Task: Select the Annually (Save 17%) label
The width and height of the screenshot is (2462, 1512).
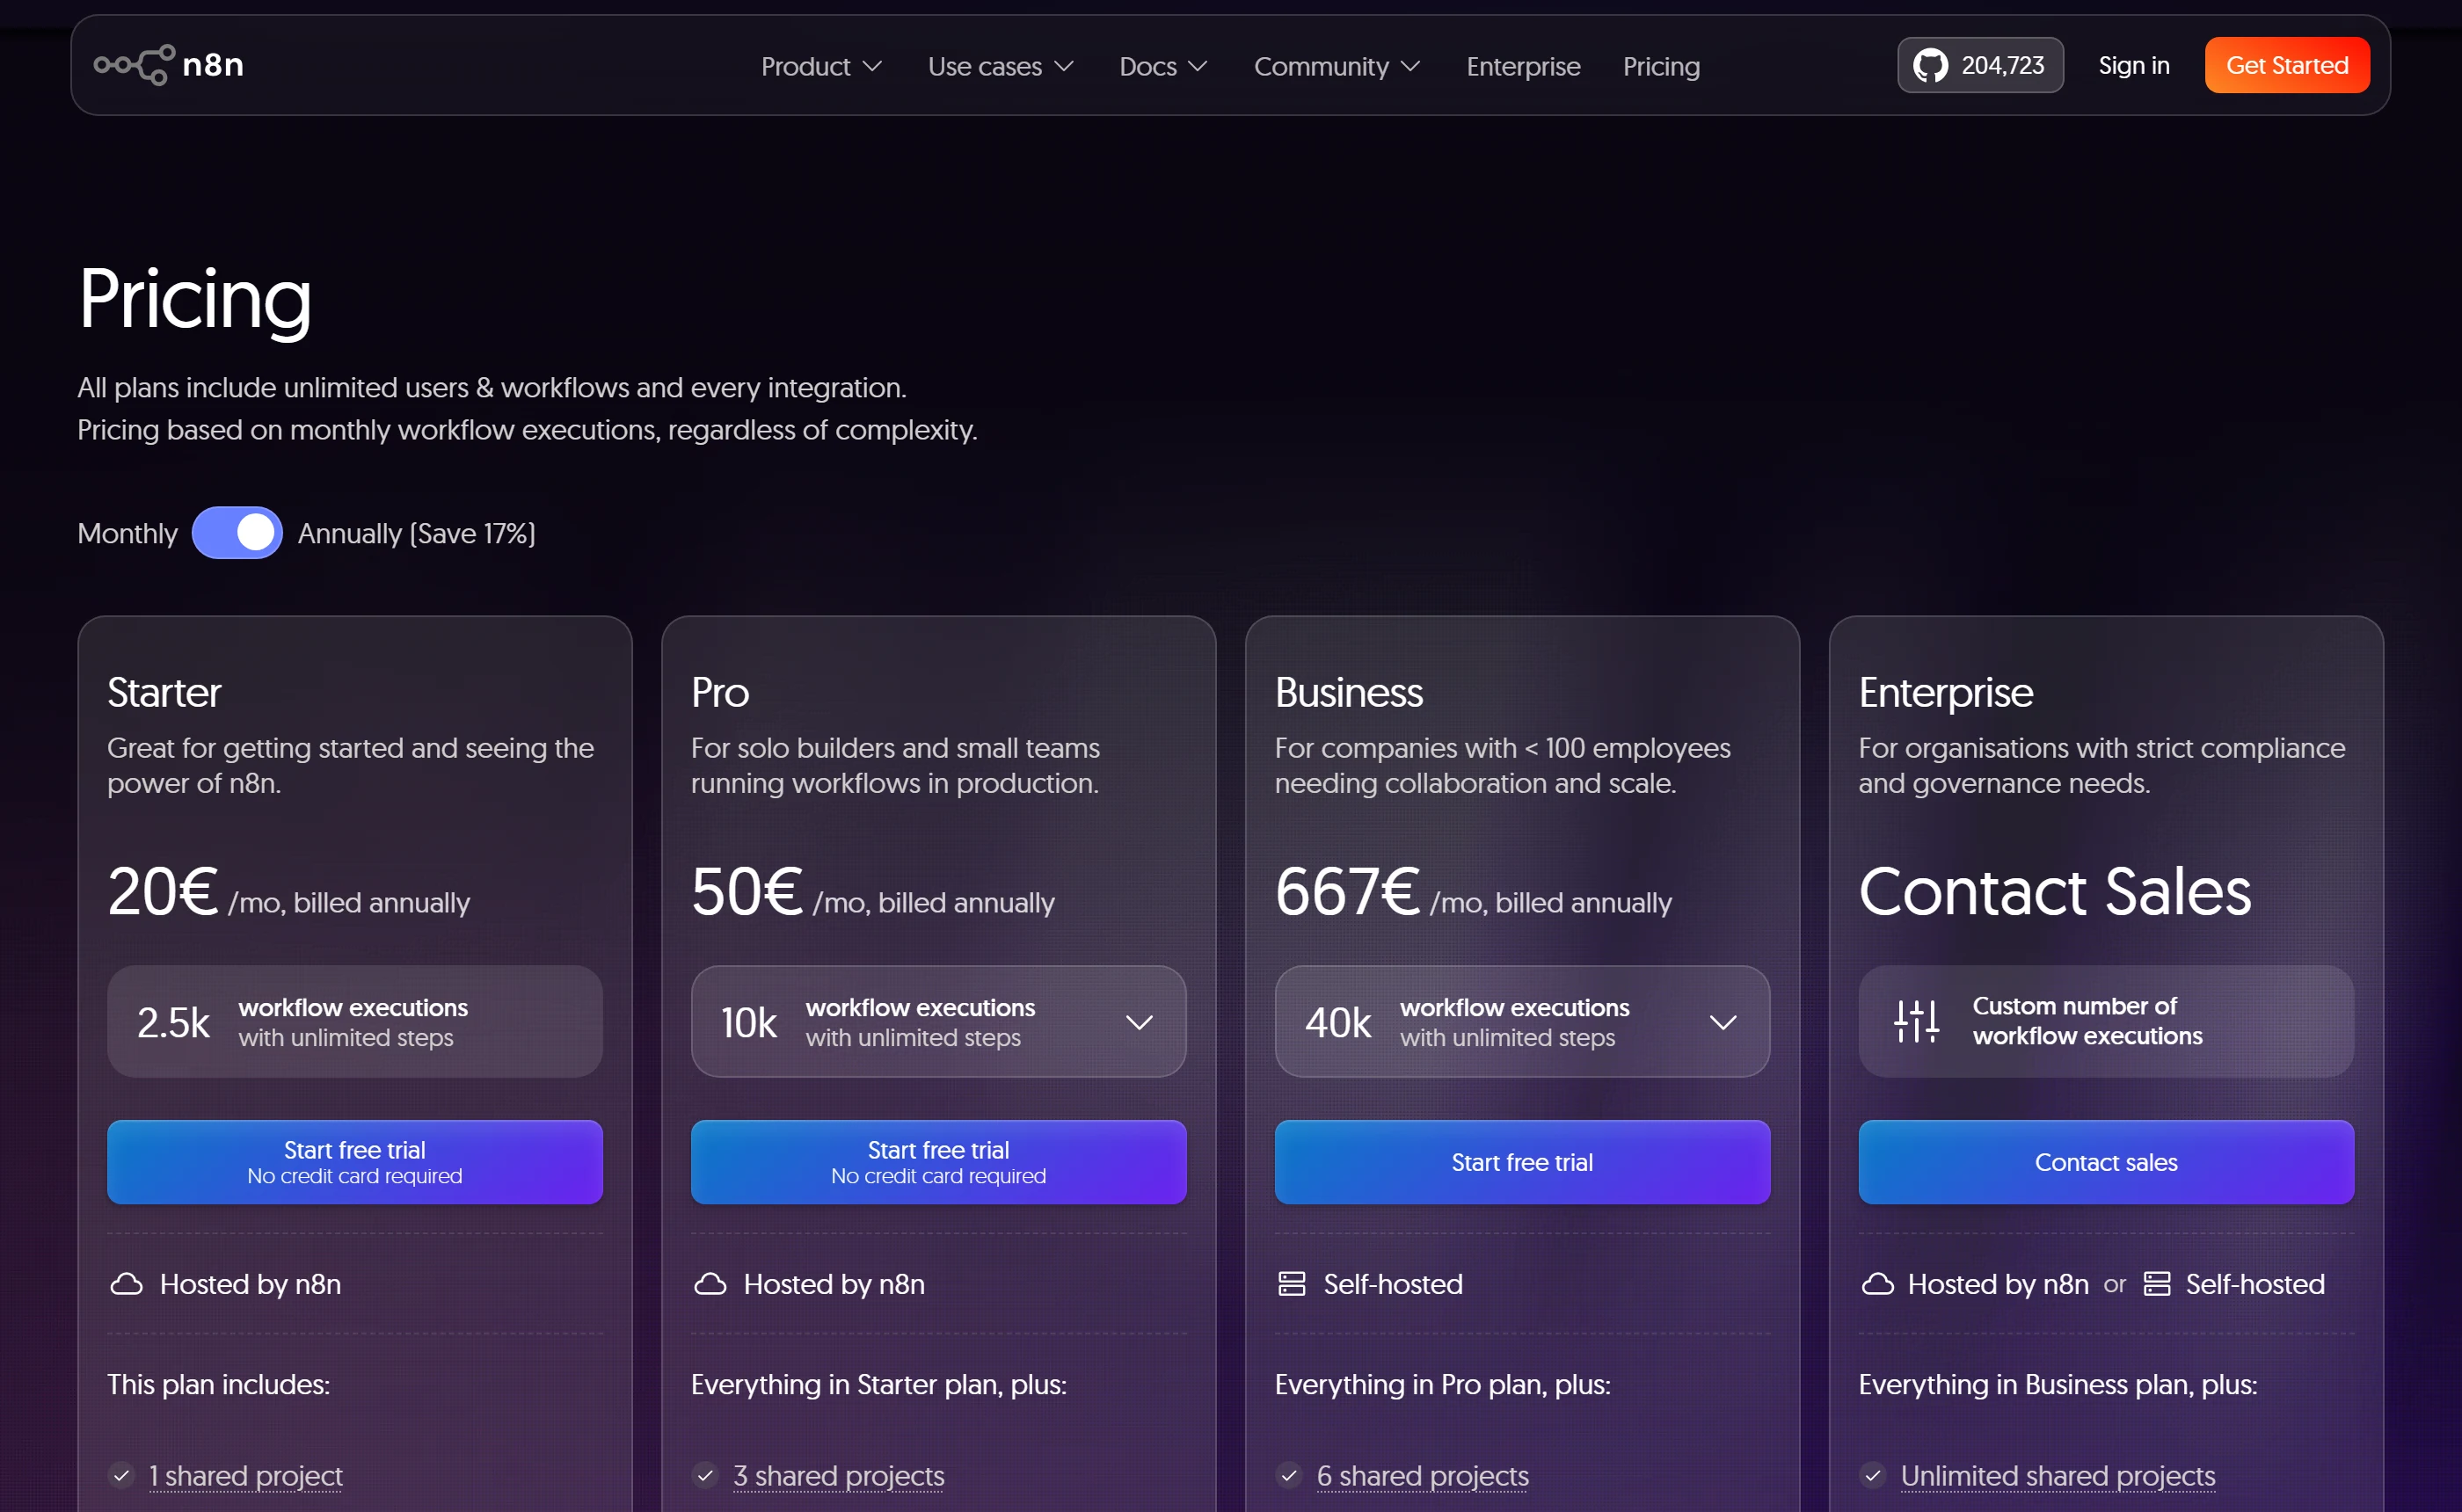Action: tap(416, 533)
